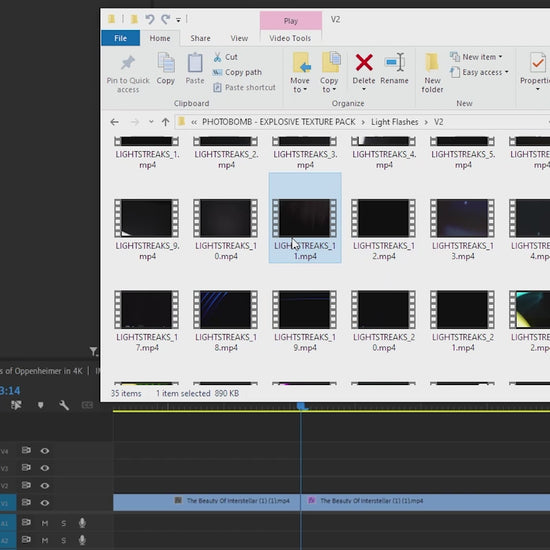Click the Delete red X icon
This screenshot has width=550, height=550.
tap(364, 62)
